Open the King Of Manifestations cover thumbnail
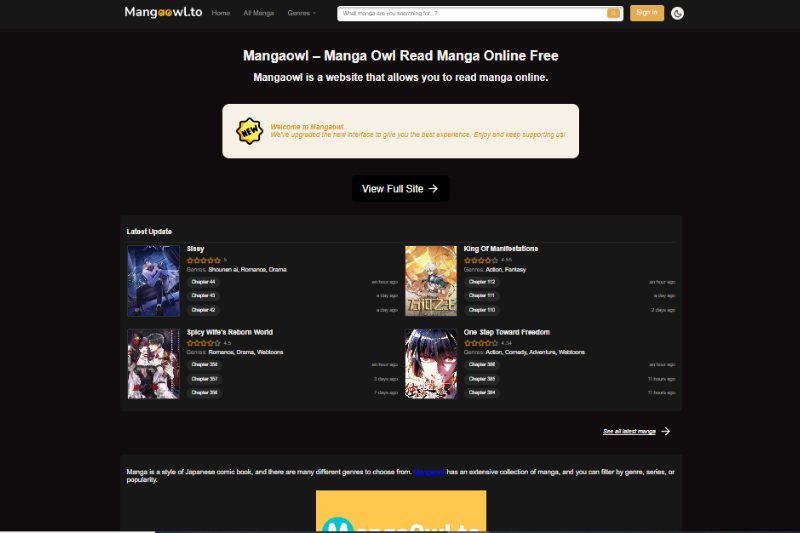The width and height of the screenshot is (800, 533). [431, 281]
